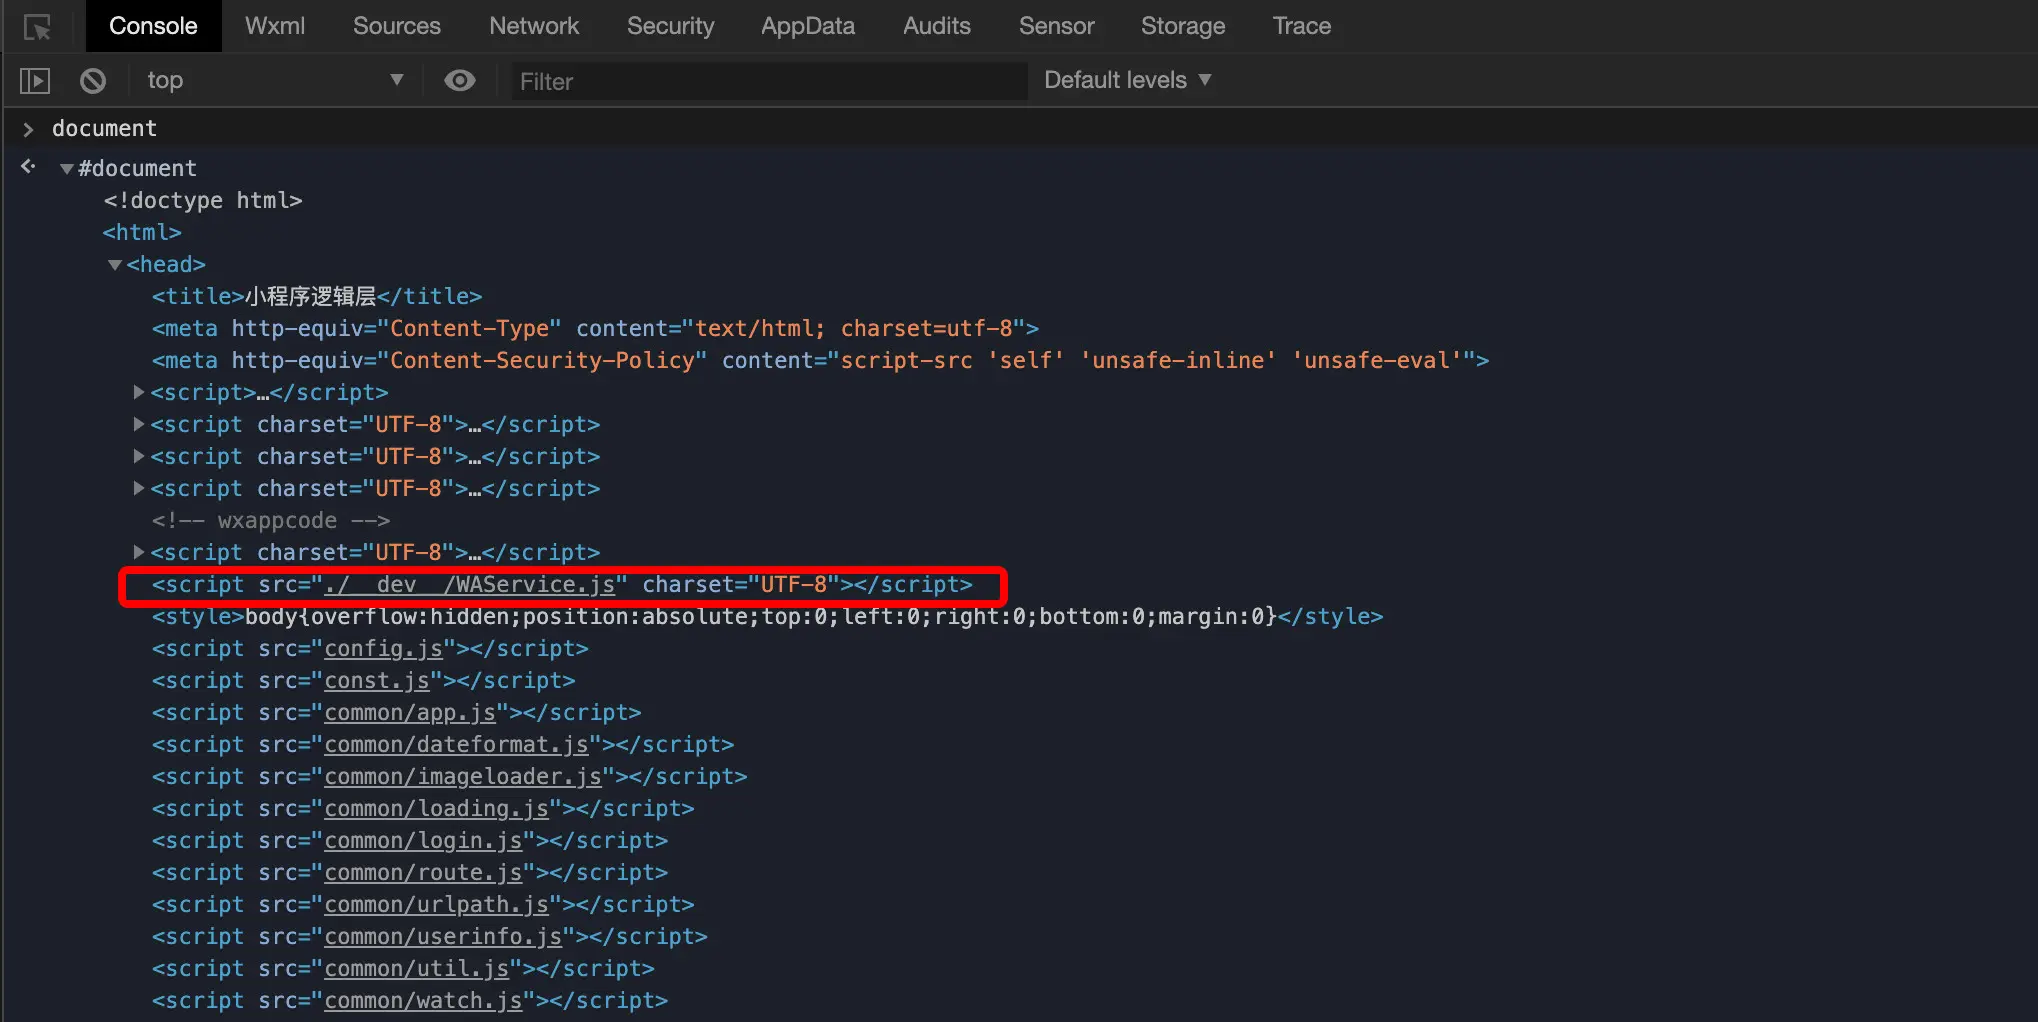Switch to the Wxml tab
This screenshot has height=1022, width=2038.
pos(275,26)
